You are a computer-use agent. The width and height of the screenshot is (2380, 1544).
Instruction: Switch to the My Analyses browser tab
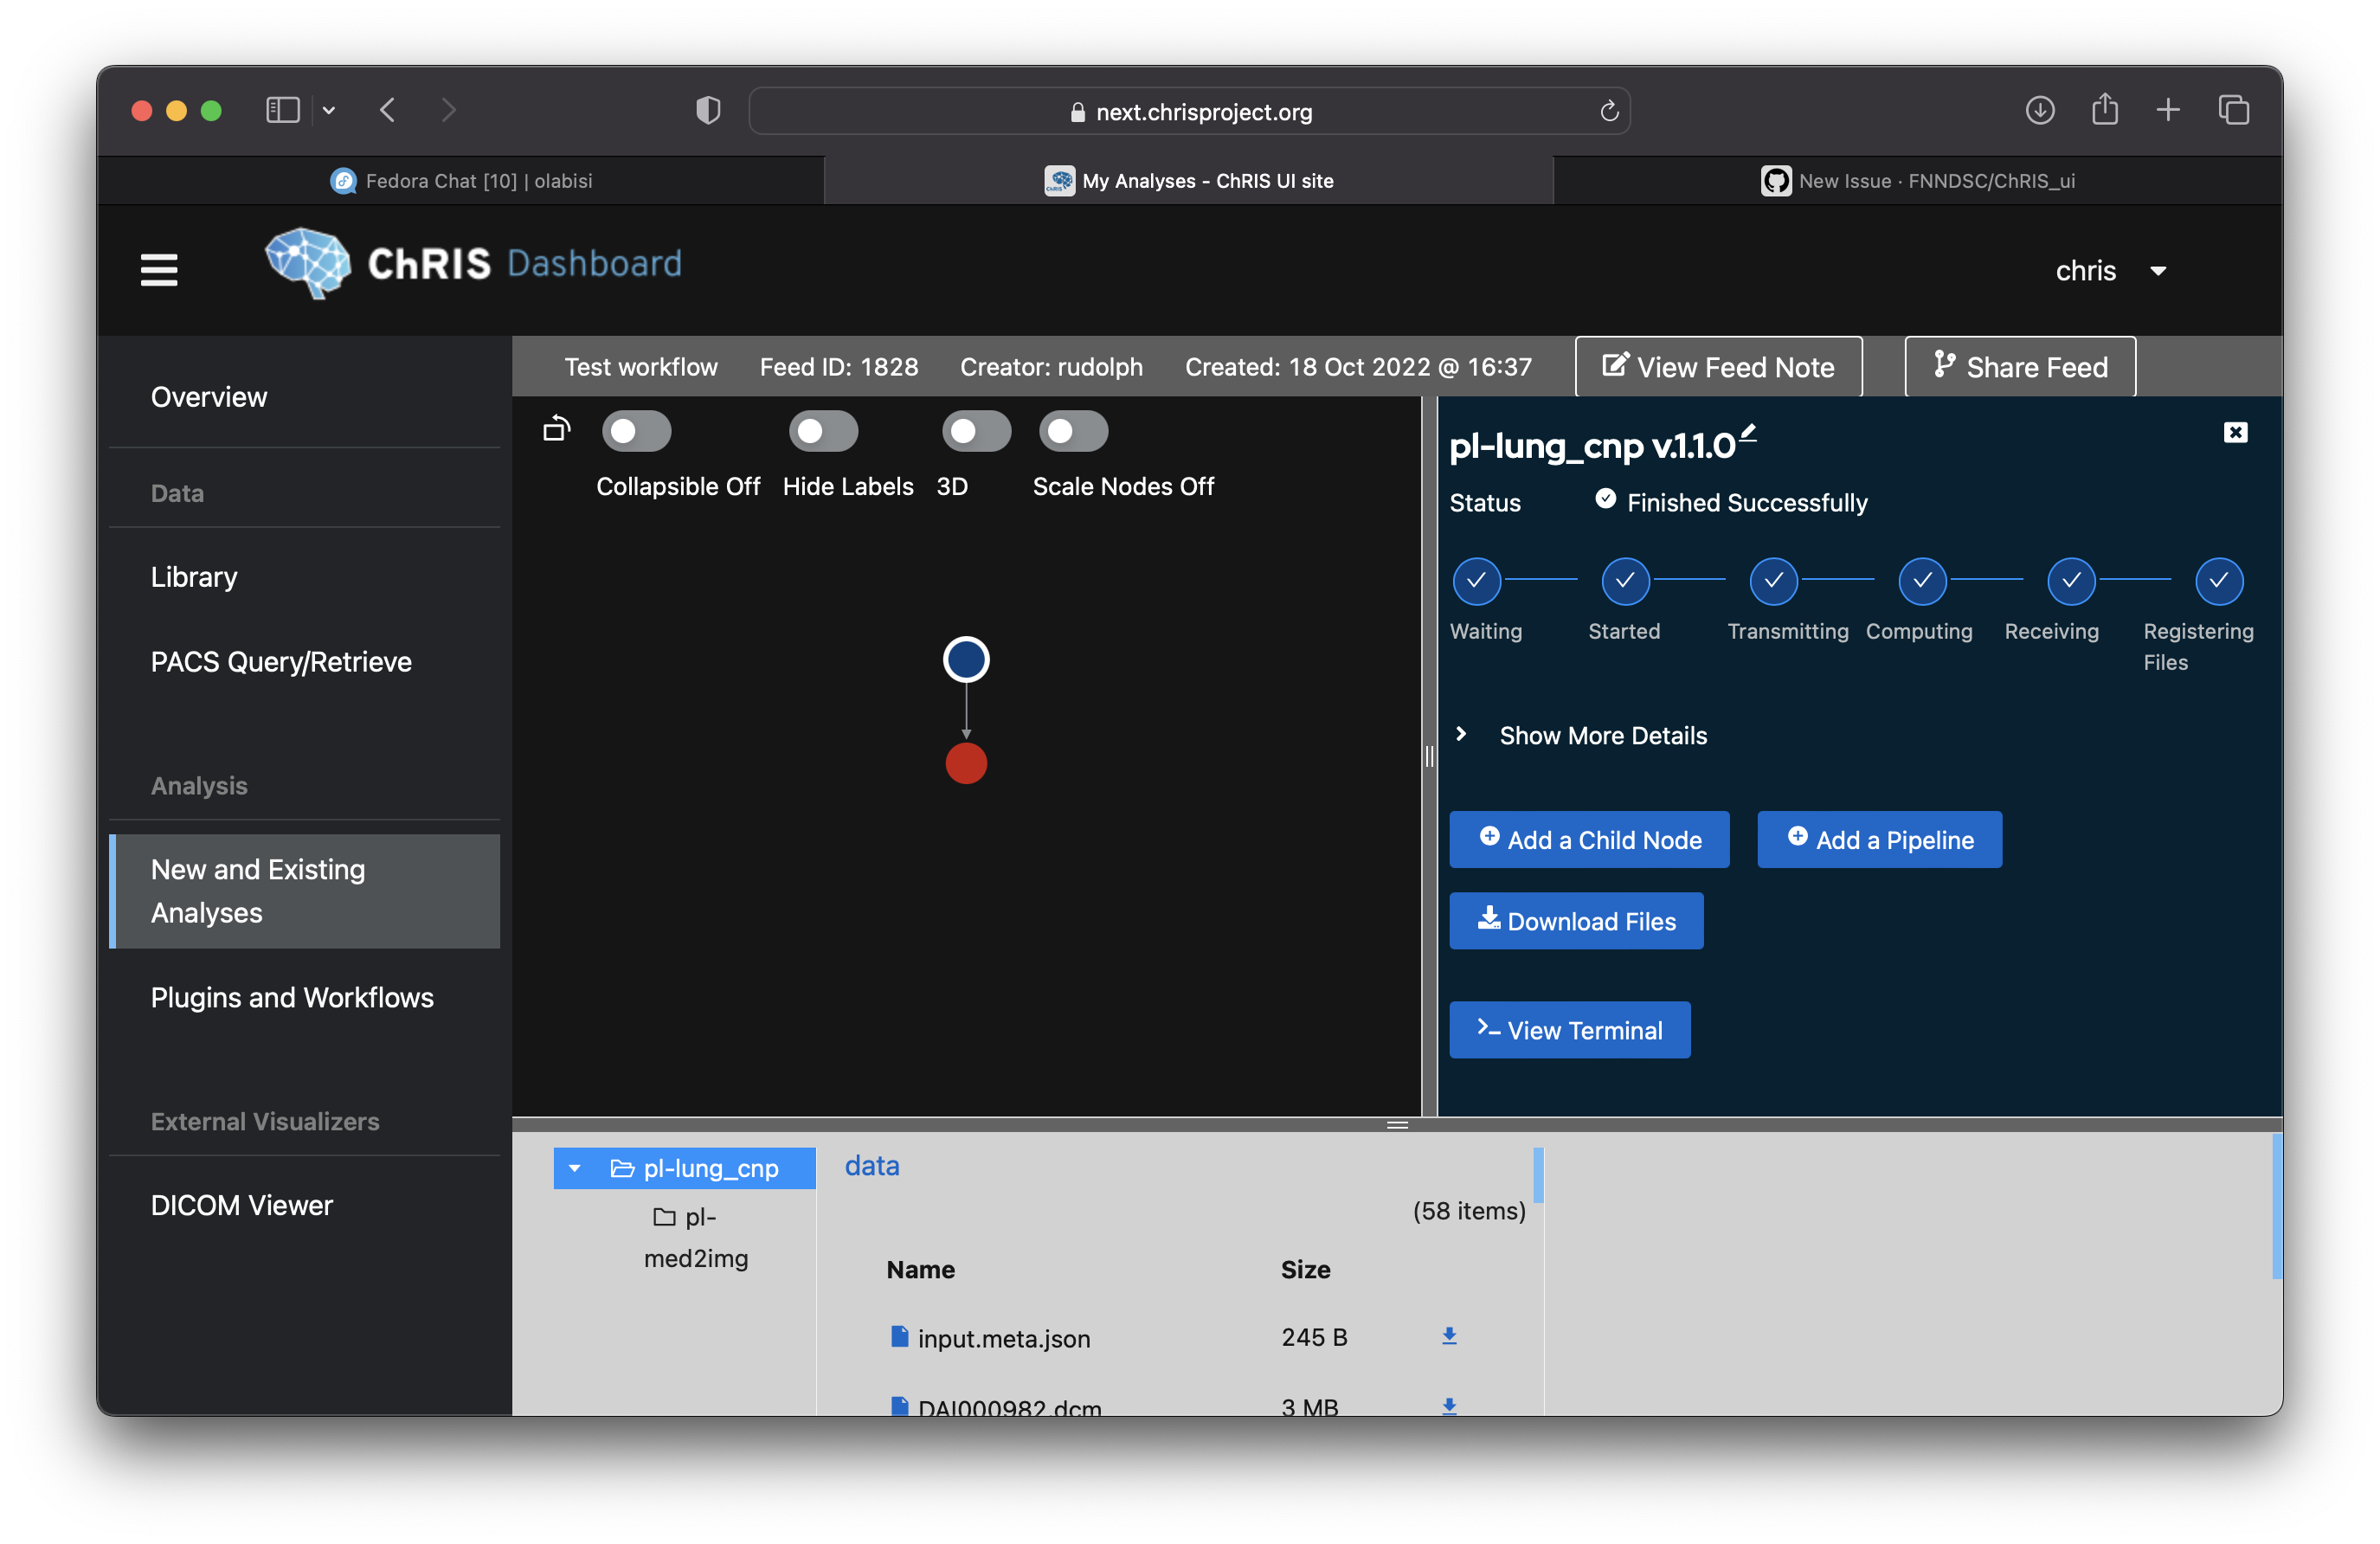click(x=1188, y=181)
